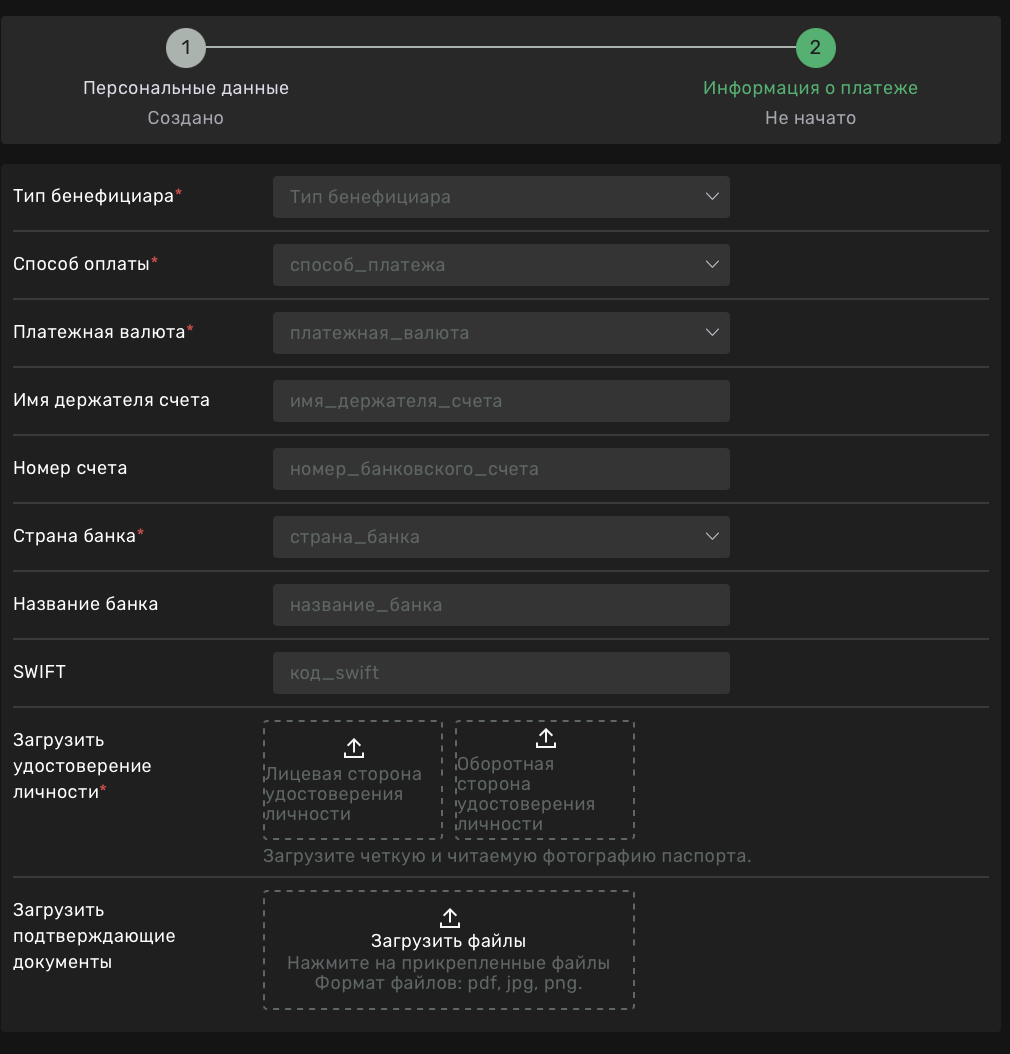Expand chevron in Тип бенефициара field
The height and width of the screenshot is (1054, 1010).
pyautogui.click(x=712, y=197)
